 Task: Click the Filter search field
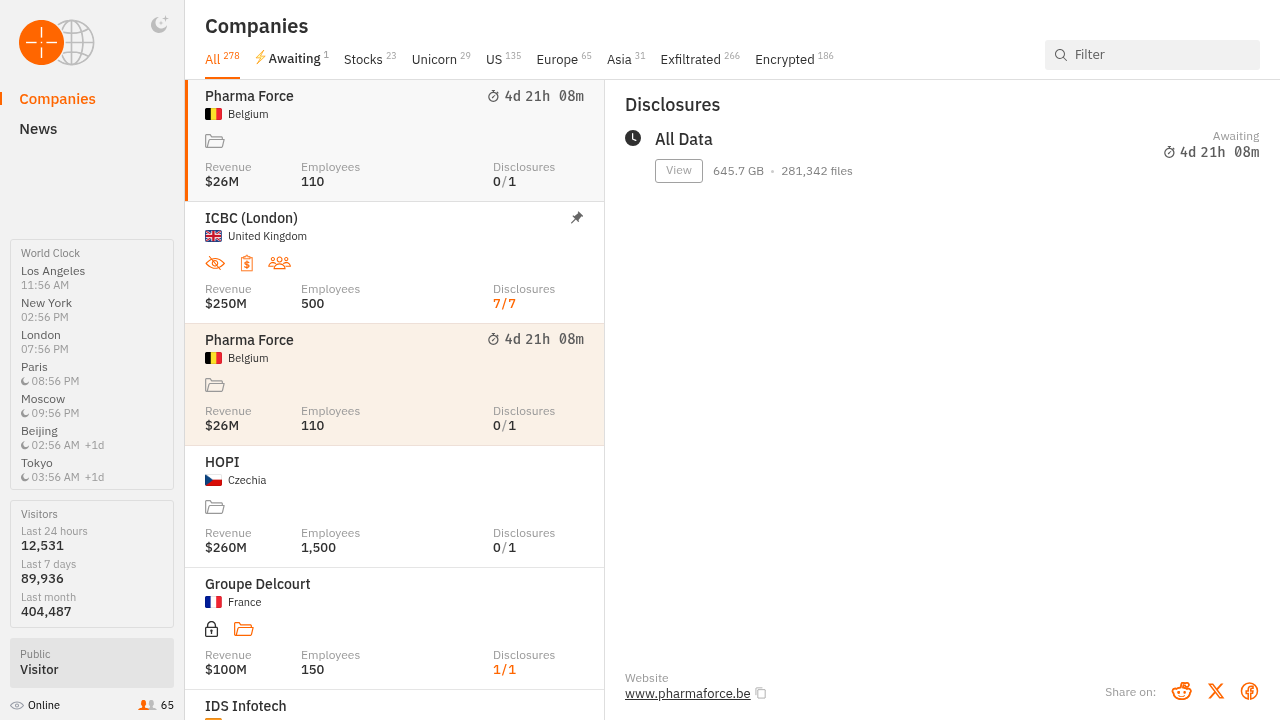pos(1152,55)
